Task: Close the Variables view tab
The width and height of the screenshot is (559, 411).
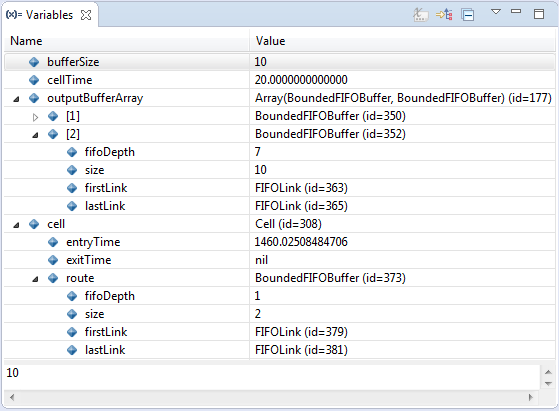Action: tap(86, 15)
